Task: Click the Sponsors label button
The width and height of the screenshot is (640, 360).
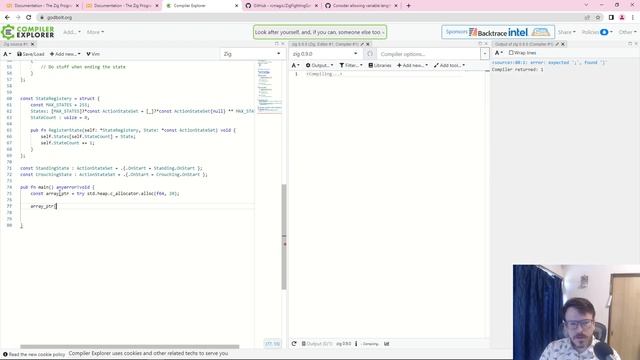Action: tap(456, 32)
